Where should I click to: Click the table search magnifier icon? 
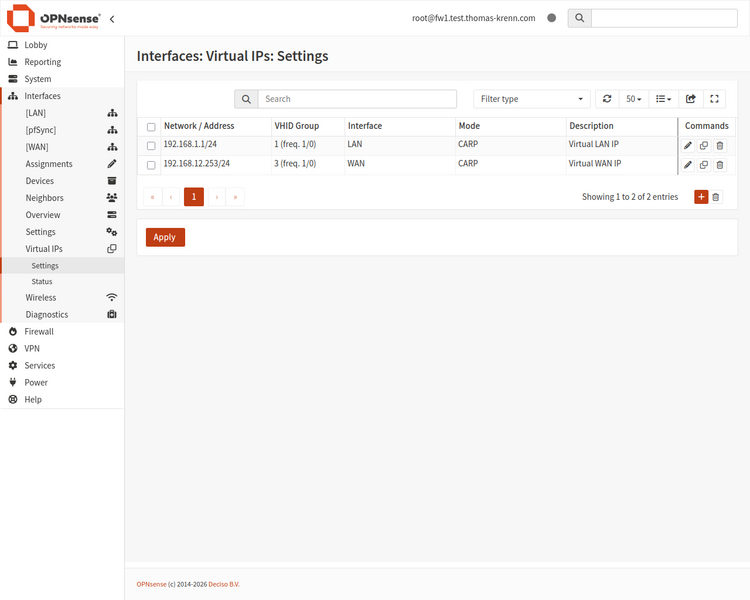pos(246,99)
